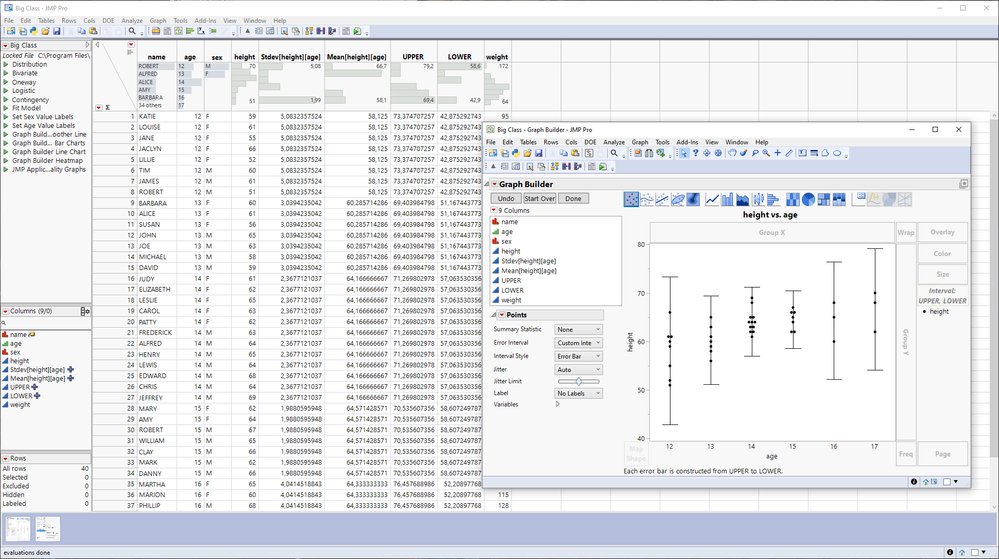Open DOE menu in main window
The image size is (999, 559).
click(108, 20)
